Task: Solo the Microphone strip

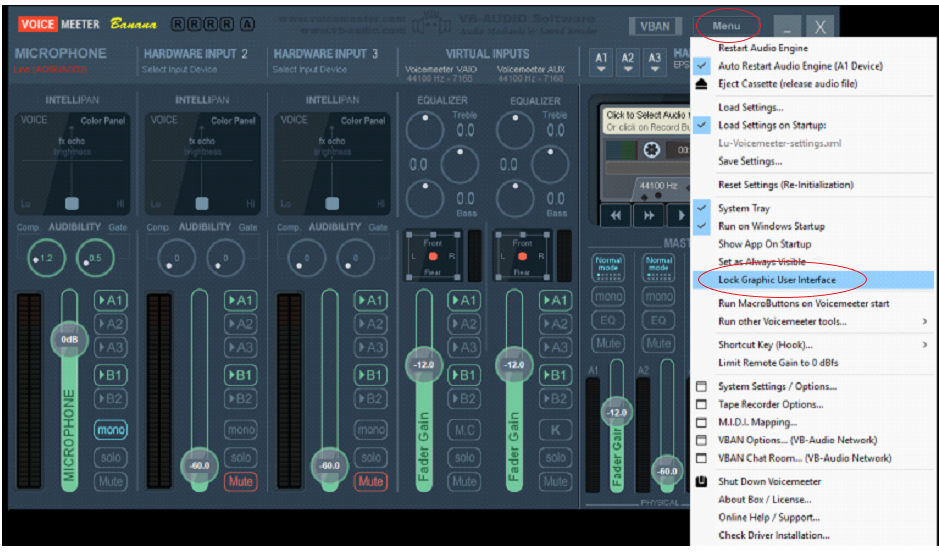Action: click(x=111, y=458)
